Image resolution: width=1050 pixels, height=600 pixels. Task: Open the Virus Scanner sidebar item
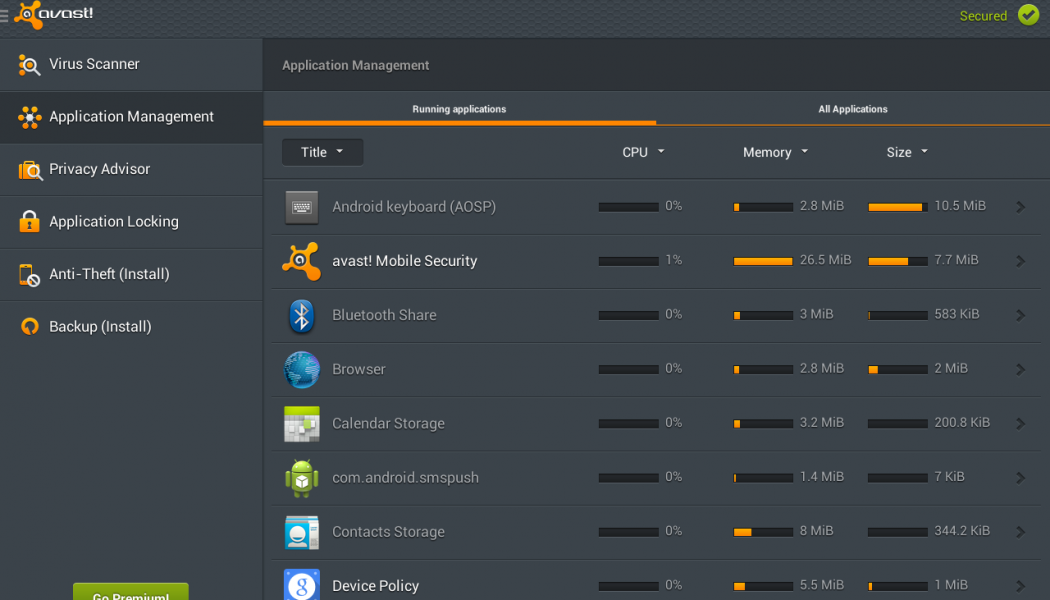click(94, 64)
